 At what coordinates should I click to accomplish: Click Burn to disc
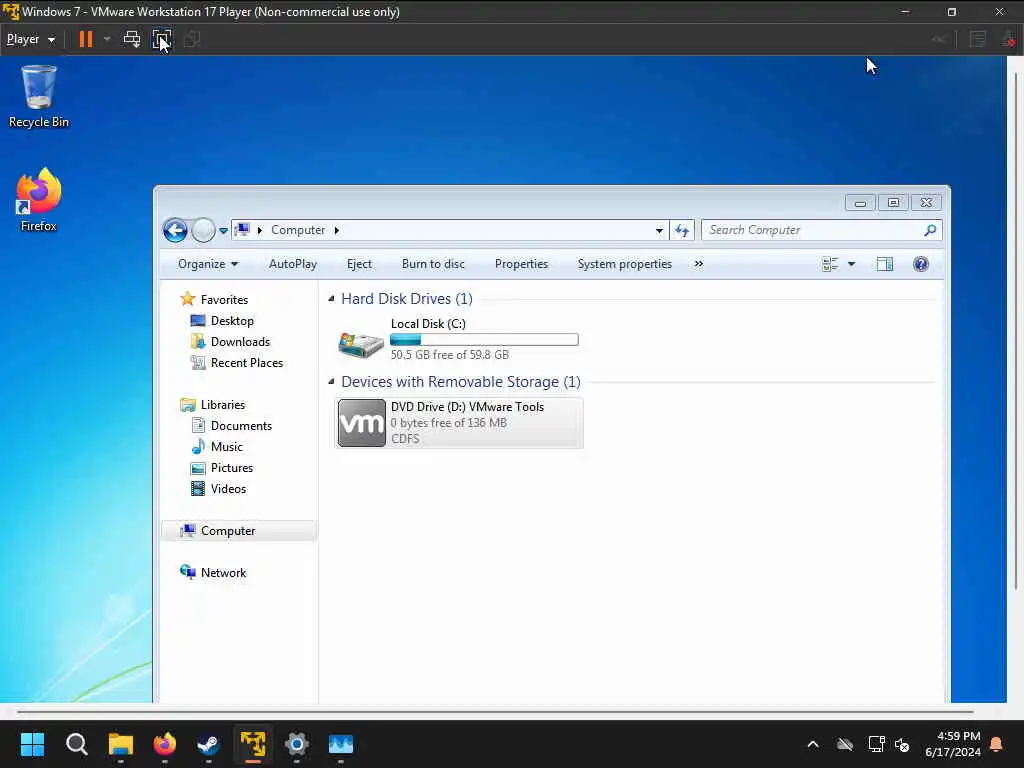click(x=433, y=264)
